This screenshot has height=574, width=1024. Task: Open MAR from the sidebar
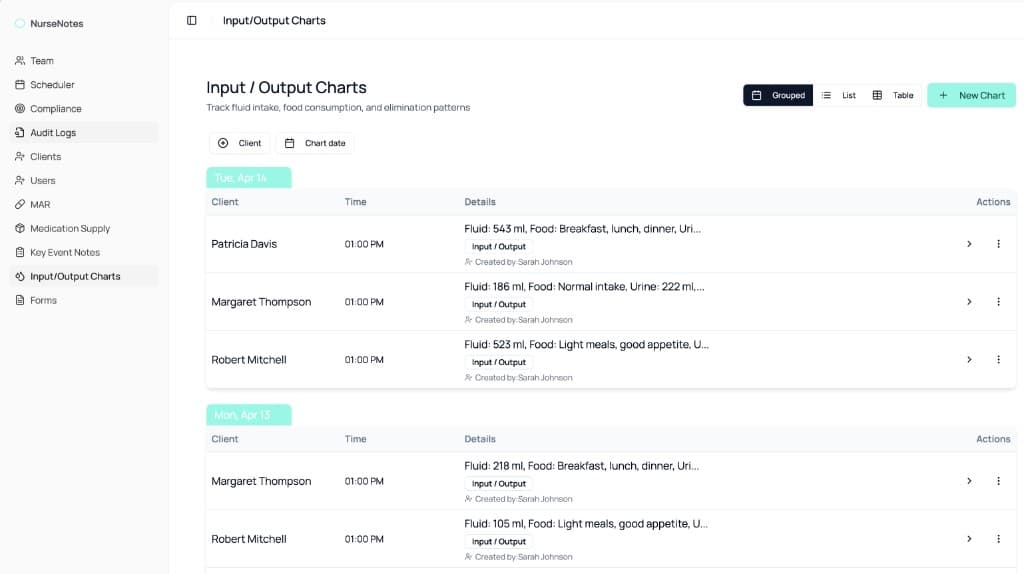84,204
